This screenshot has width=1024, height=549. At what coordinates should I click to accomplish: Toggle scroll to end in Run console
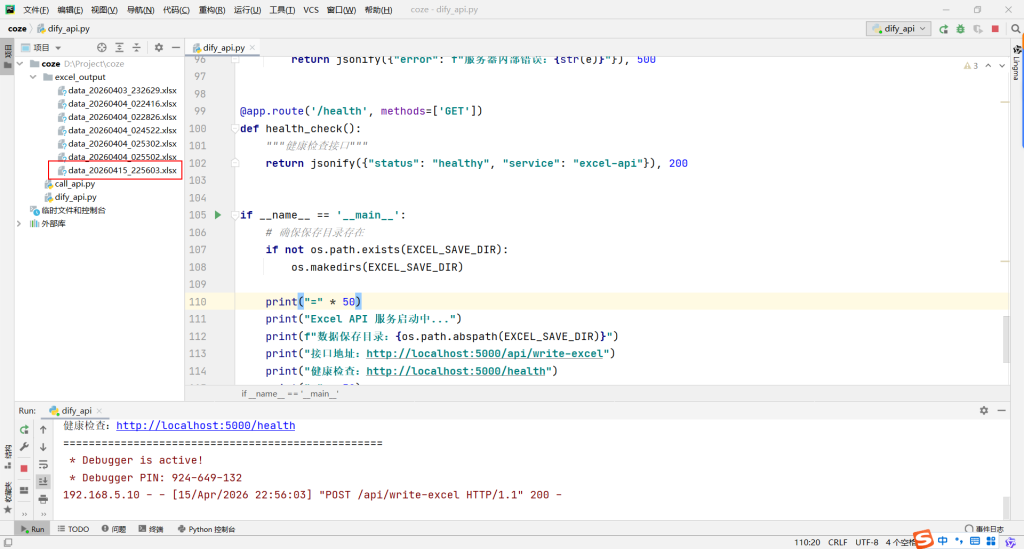[43, 481]
